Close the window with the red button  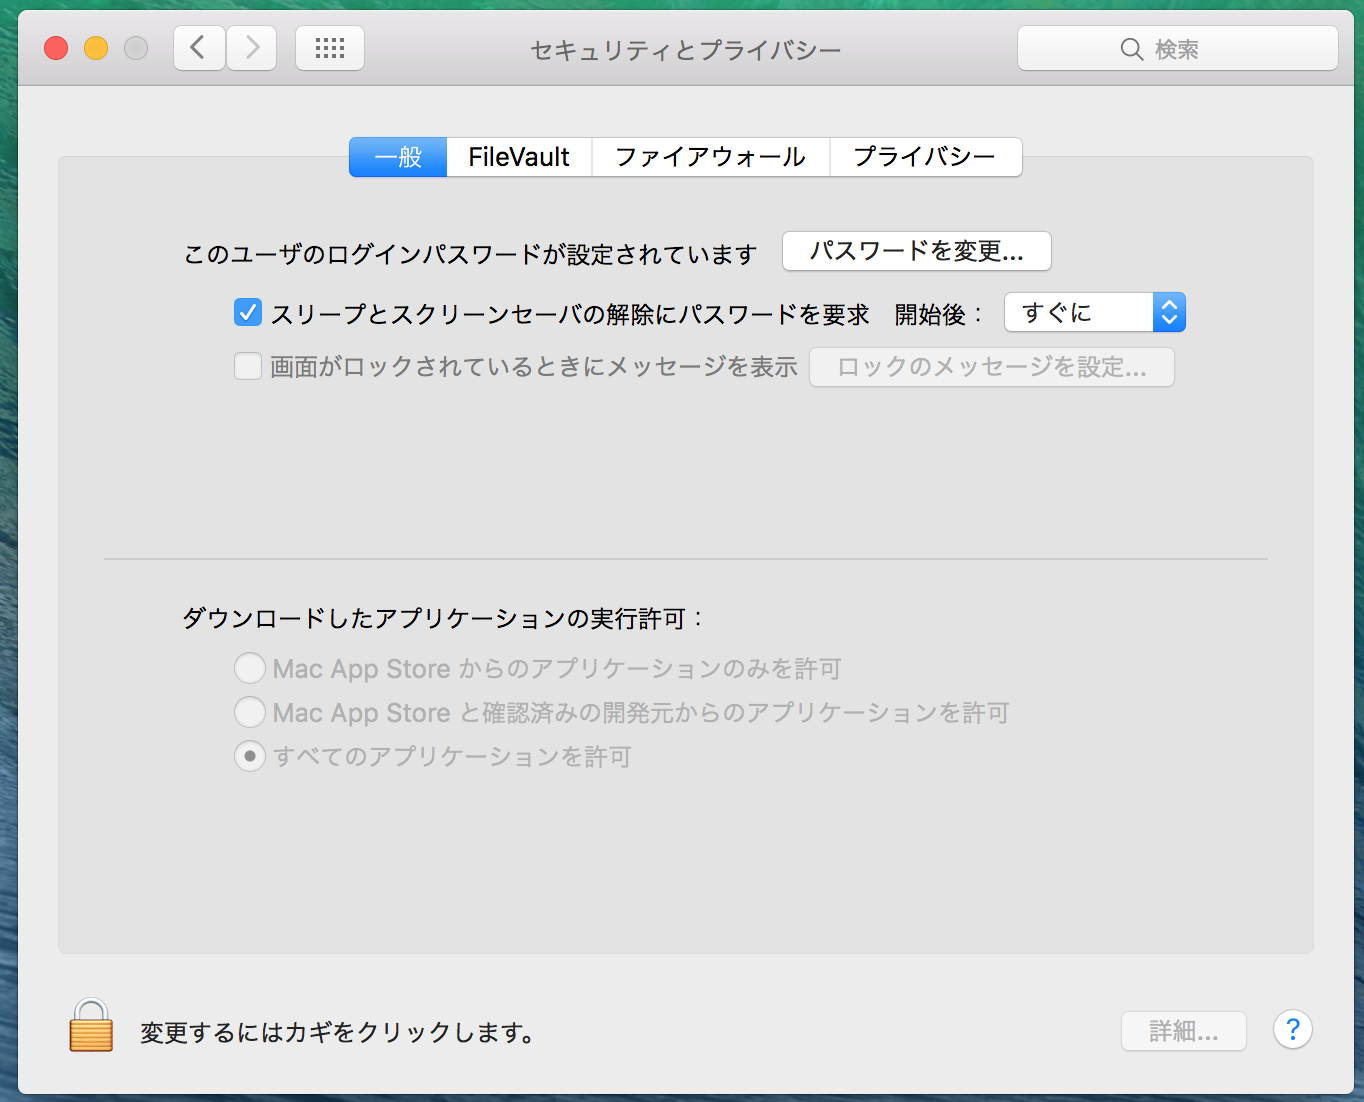point(56,48)
